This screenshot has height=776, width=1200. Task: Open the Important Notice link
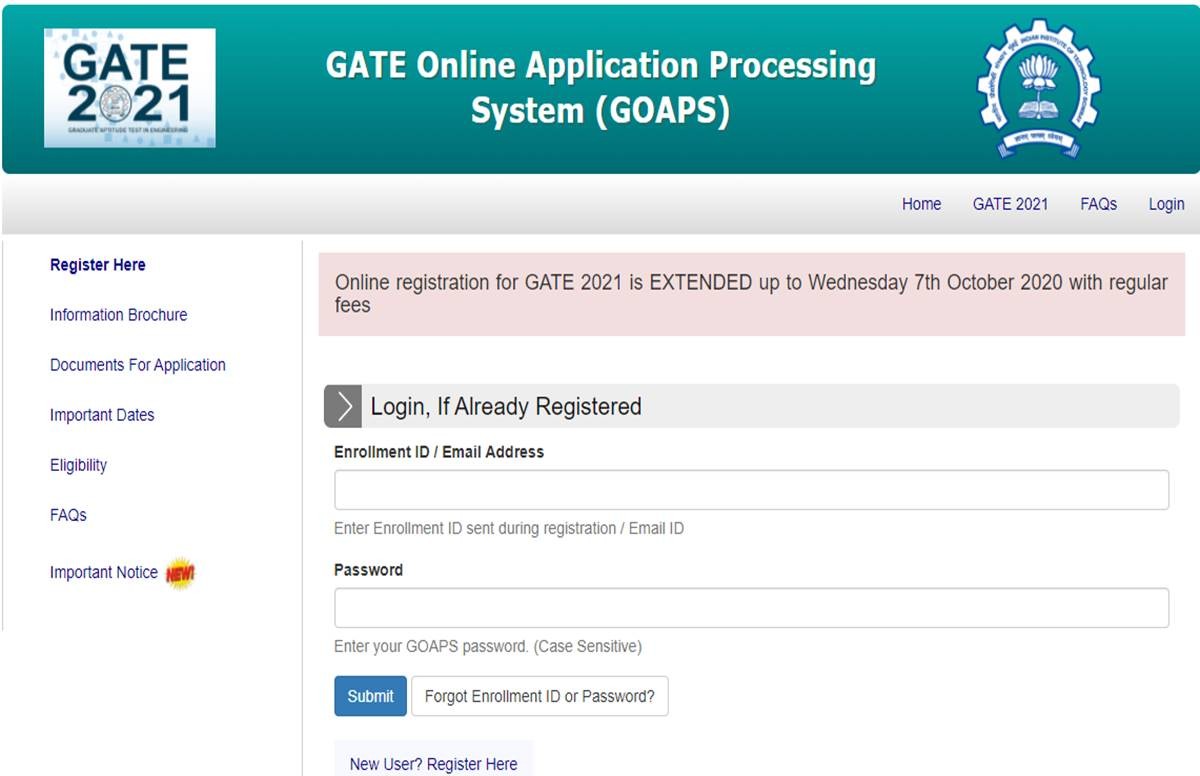[104, 572]
